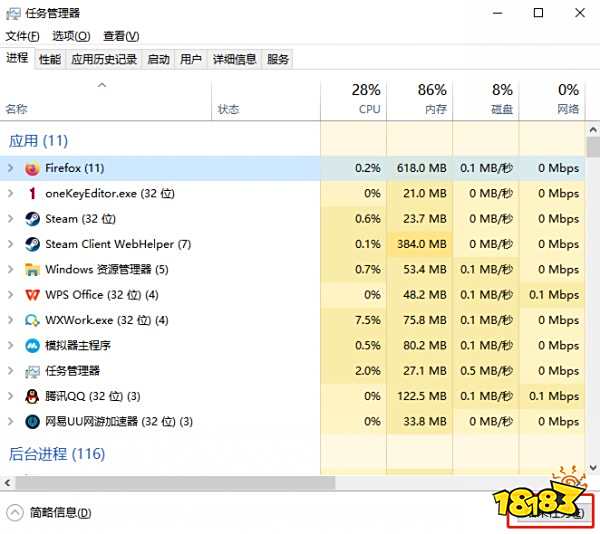Image resolution: width=600 pixels, height=534 pixels.
Task: Expand WPS Office (32 位) (4) group
Action: tap(11, 295)
